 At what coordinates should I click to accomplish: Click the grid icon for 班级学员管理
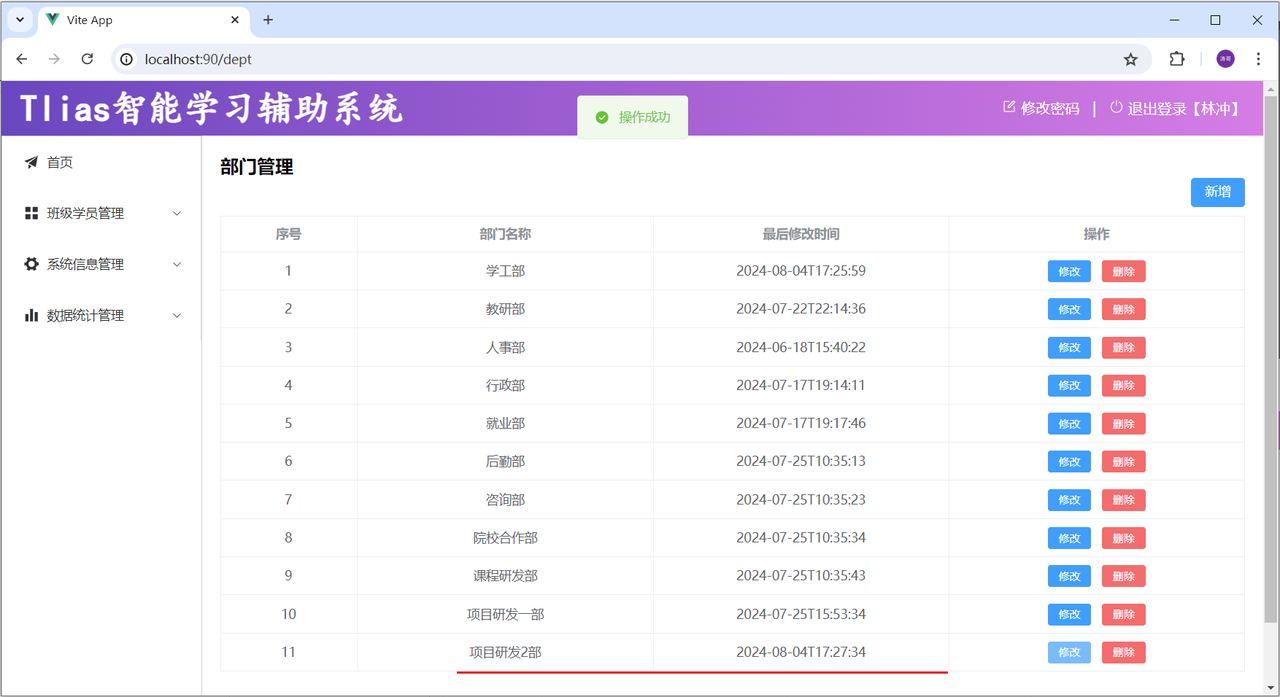[31, 213]
